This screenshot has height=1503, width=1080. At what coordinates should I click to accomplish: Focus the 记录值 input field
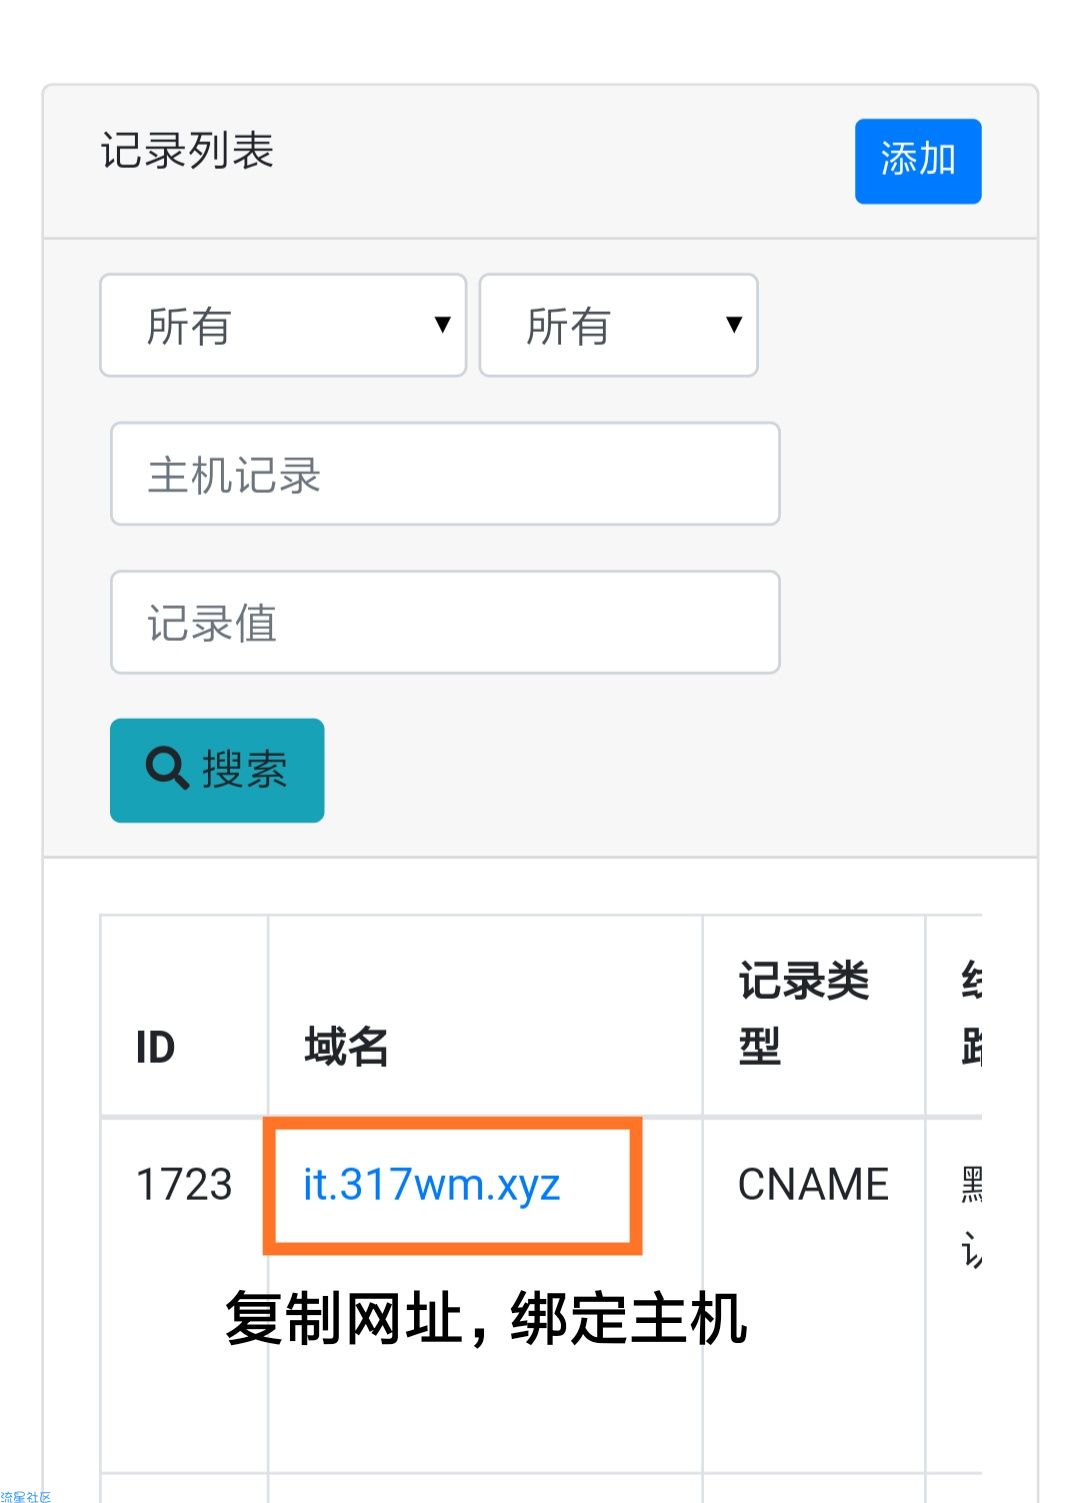click(x=445, y=622)
